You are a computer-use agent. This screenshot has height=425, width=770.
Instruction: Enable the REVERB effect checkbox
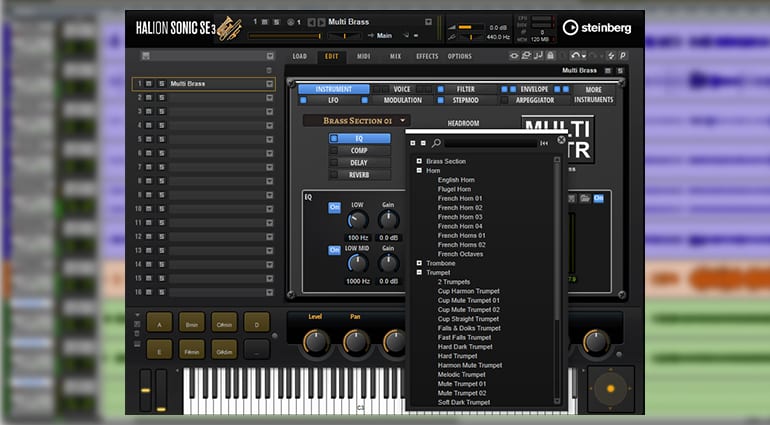(x=334, y=174)
